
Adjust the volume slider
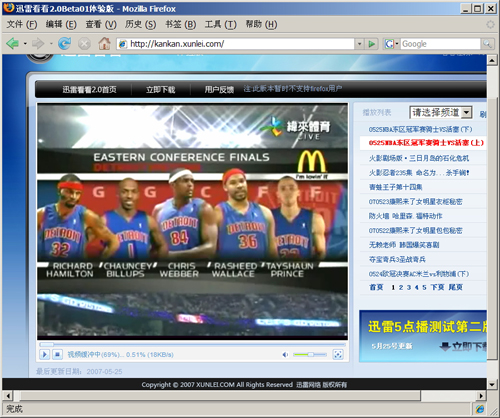[x=309, y=354]
